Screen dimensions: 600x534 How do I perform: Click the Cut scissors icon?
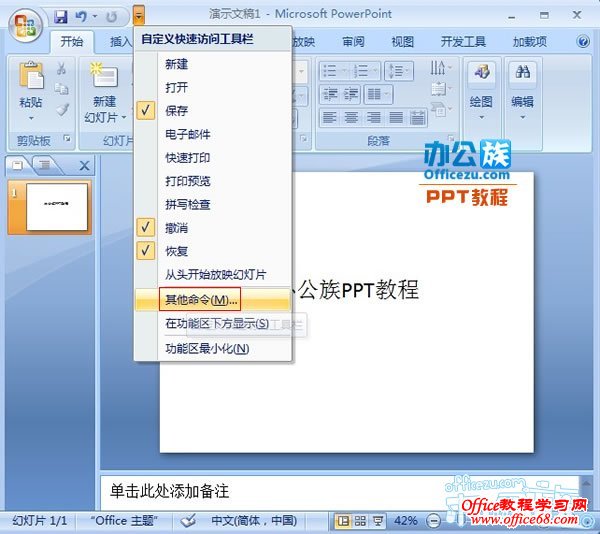61,68
